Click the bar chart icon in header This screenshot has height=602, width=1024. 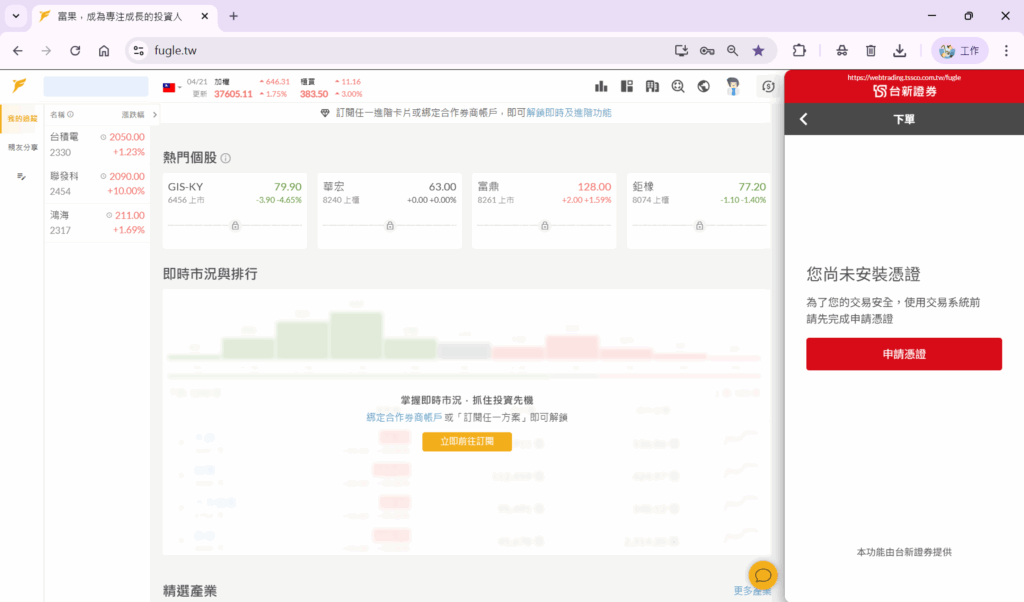[x=602, y=87]
